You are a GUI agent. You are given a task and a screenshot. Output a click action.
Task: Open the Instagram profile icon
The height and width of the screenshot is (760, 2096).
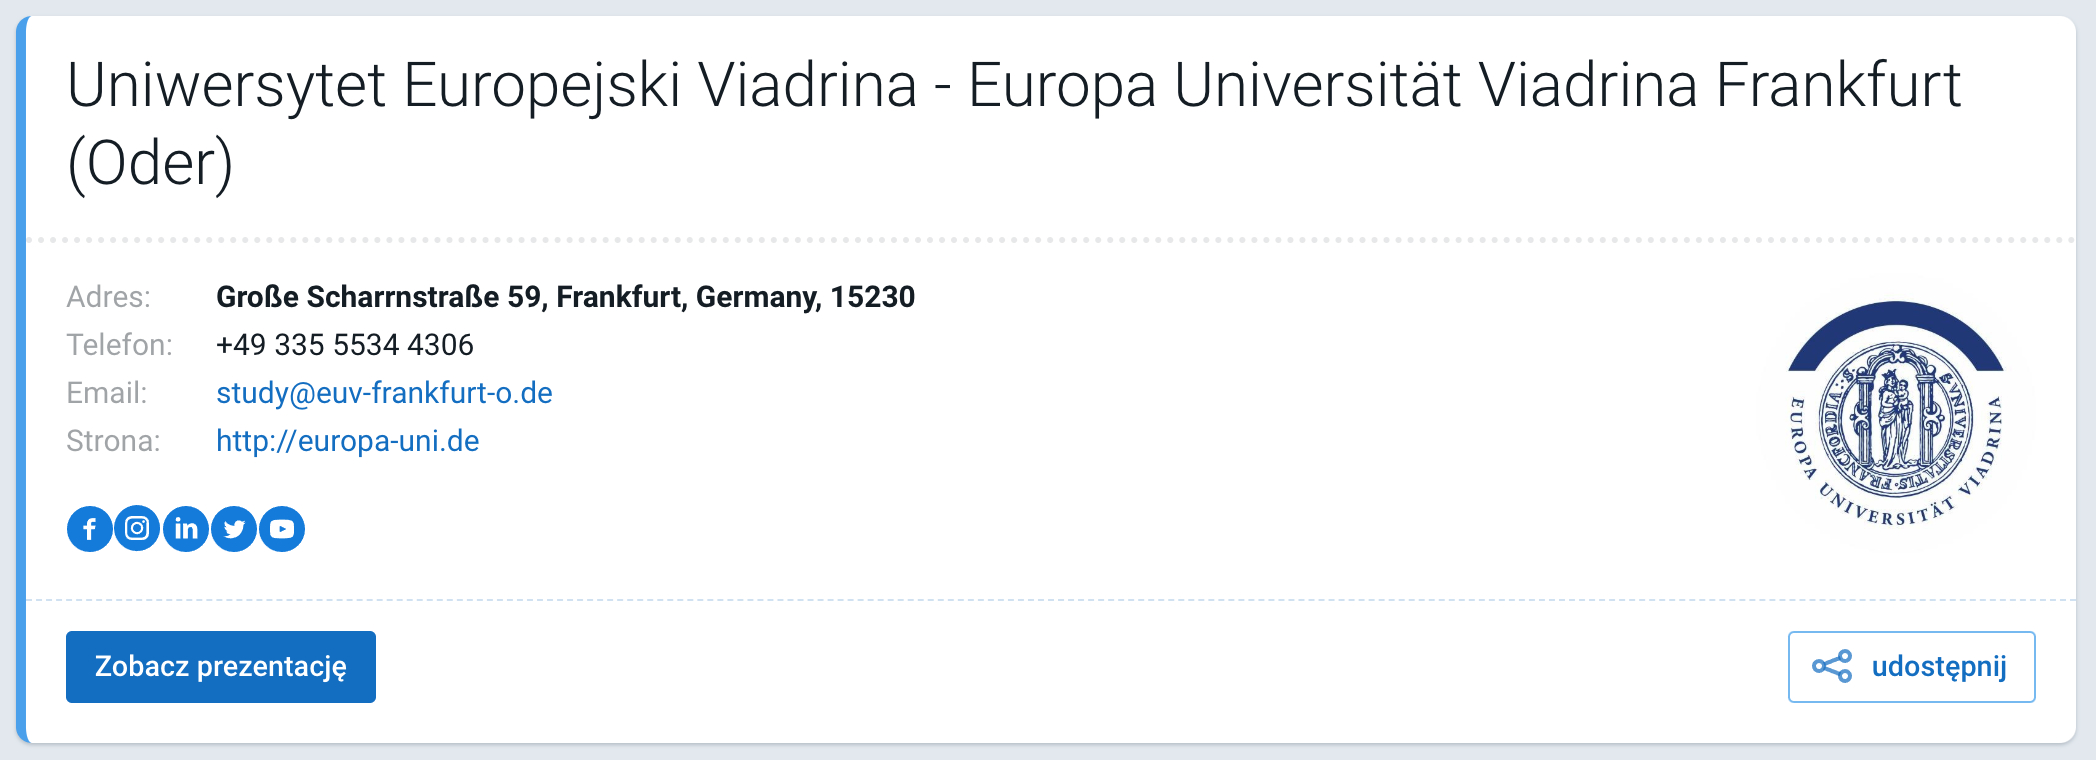click(138, 529)
